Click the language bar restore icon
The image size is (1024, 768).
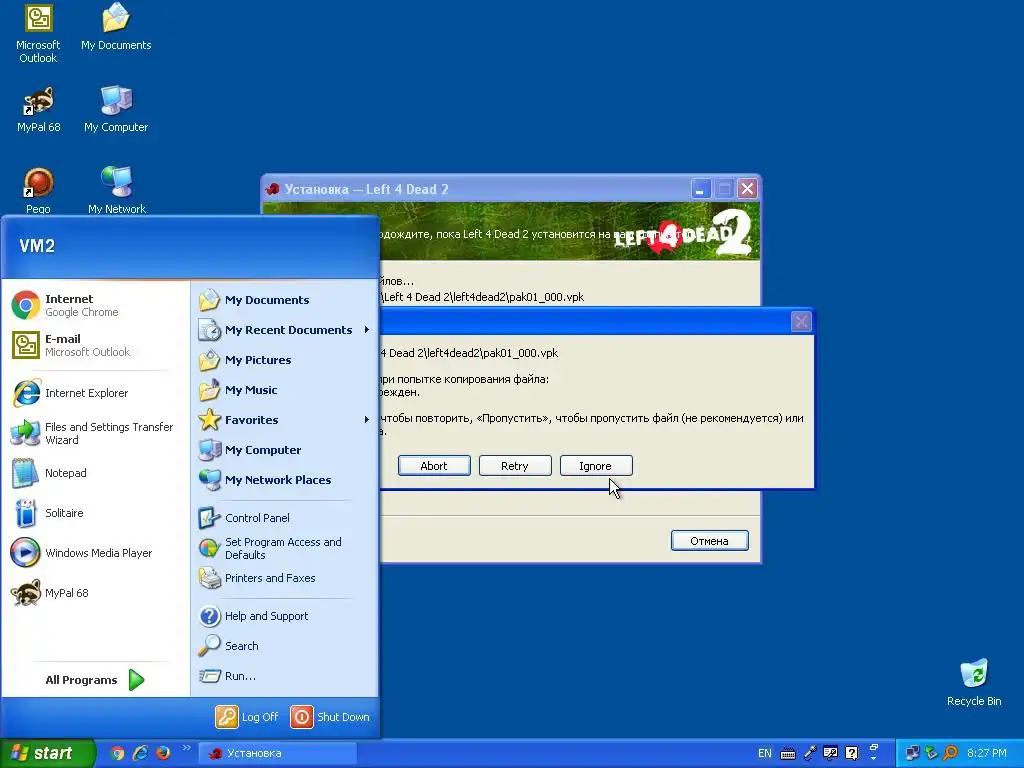pos(873,747)
